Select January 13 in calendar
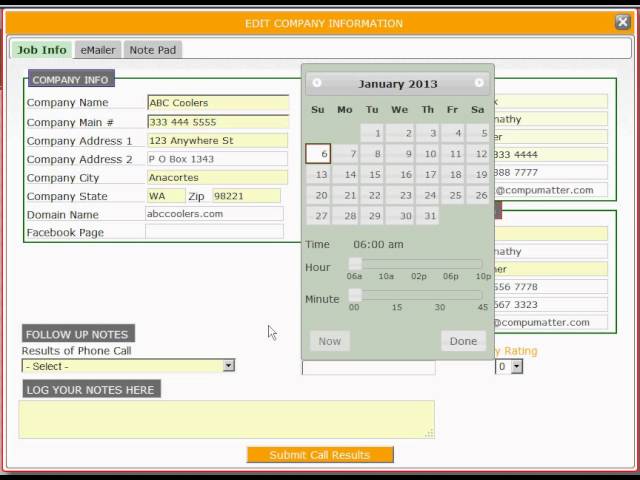This screenshot has width=640, height=480. coord(318,175)
